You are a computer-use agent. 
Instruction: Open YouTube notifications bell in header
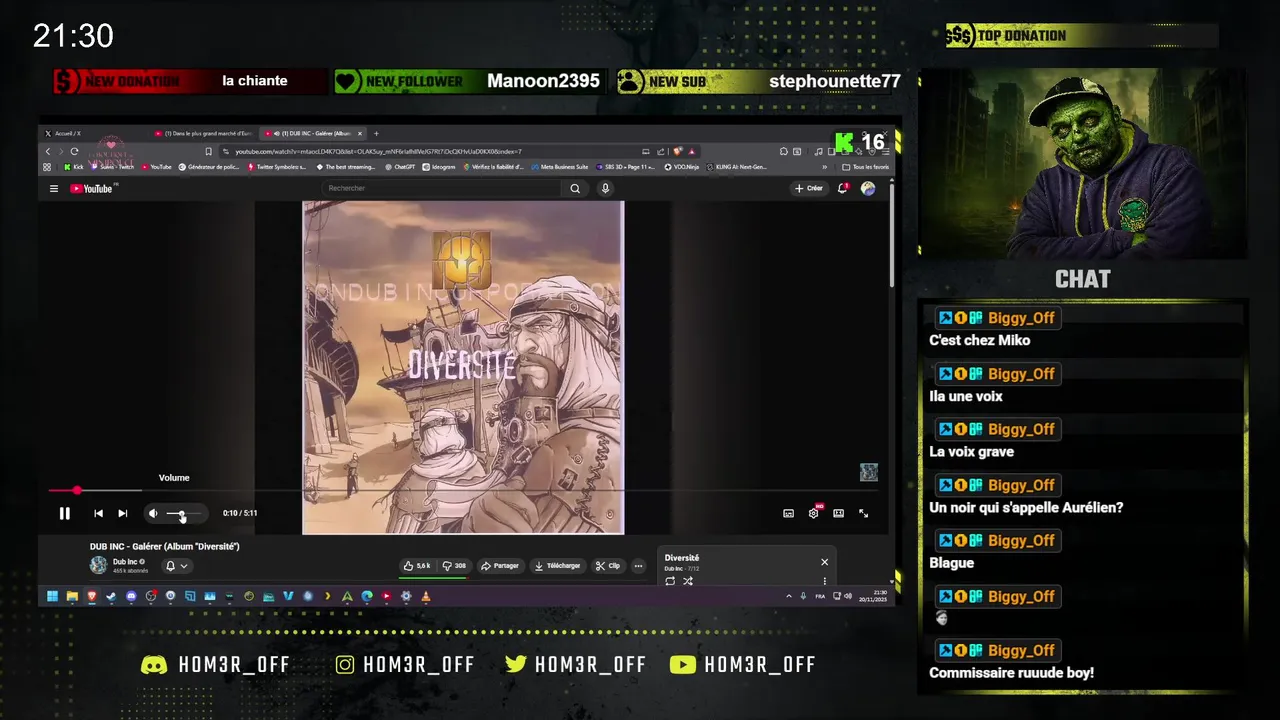click(x=843, y=188)
